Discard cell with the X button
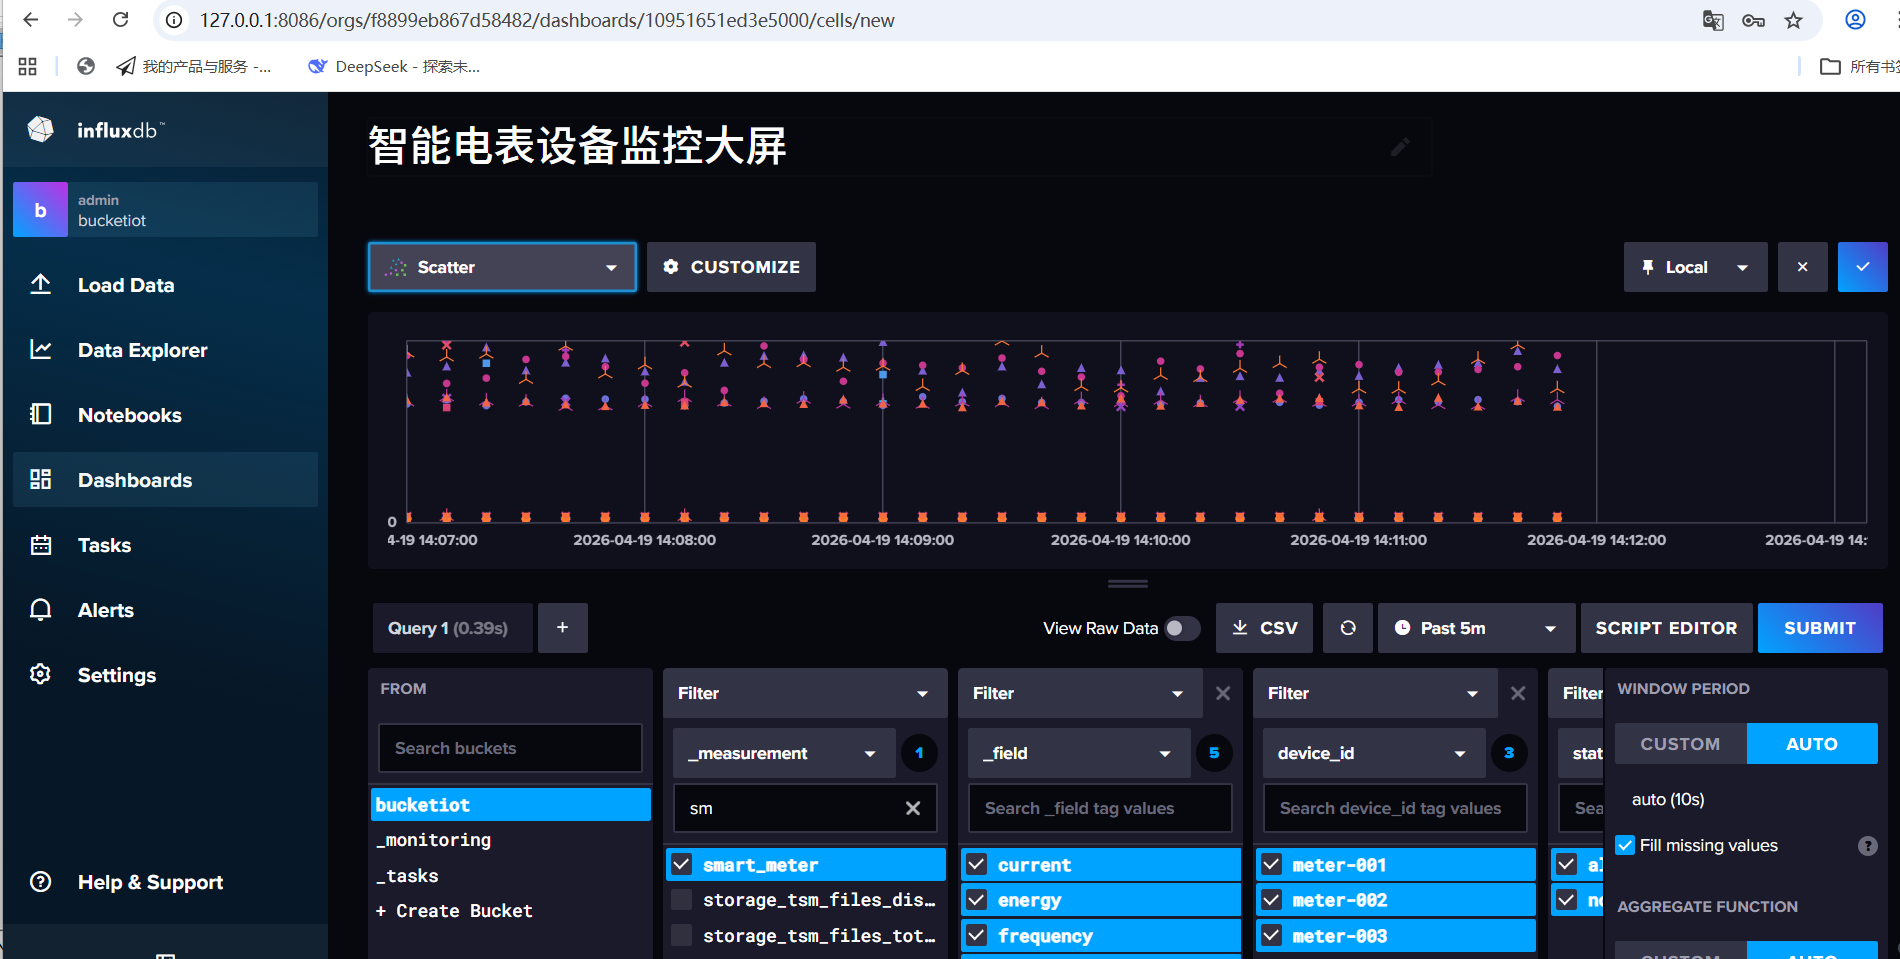Viewport: 1900px width, 959px height. tap(1803, 267)
